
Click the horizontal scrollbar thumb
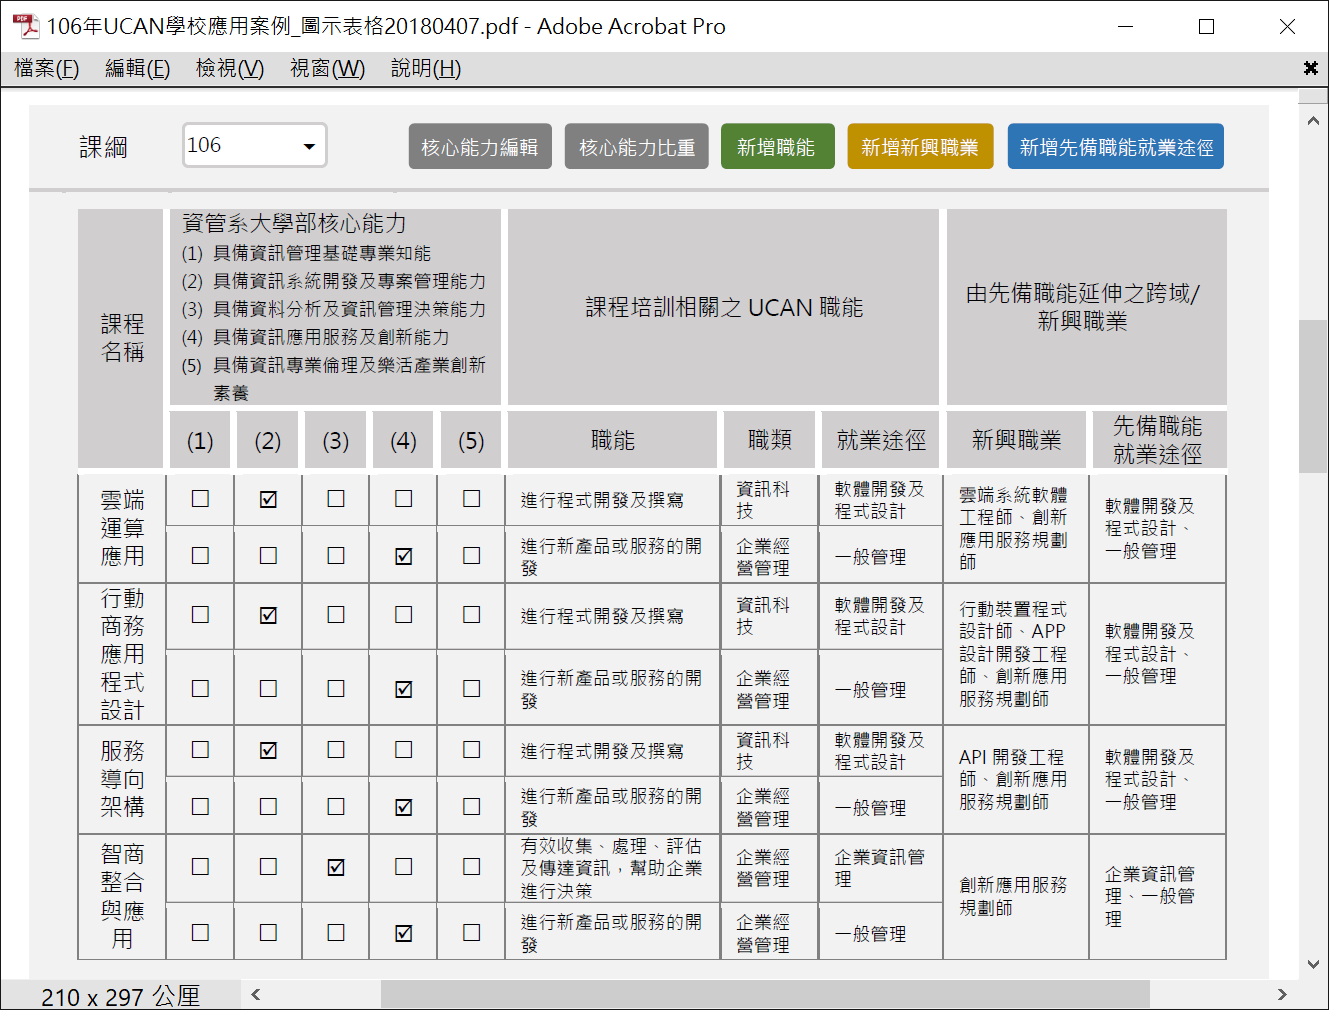[x=765, y=994]
